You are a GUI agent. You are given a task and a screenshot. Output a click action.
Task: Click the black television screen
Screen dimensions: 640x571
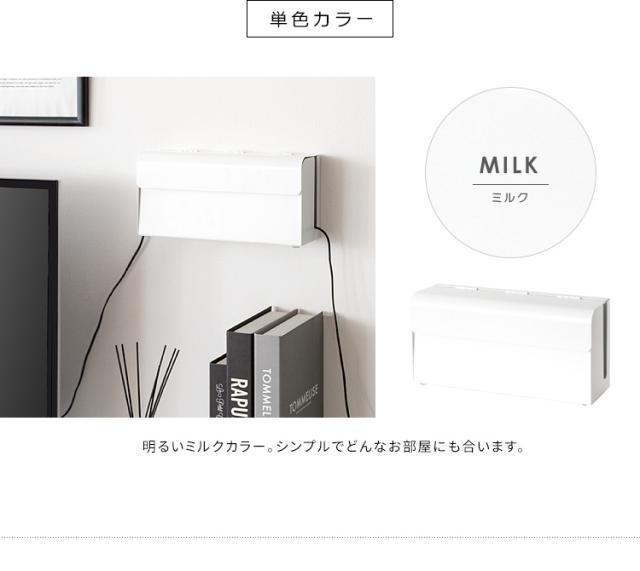pos(29,298)
